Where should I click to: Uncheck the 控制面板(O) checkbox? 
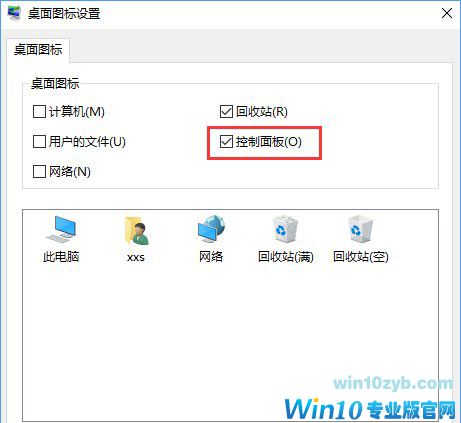226,142
